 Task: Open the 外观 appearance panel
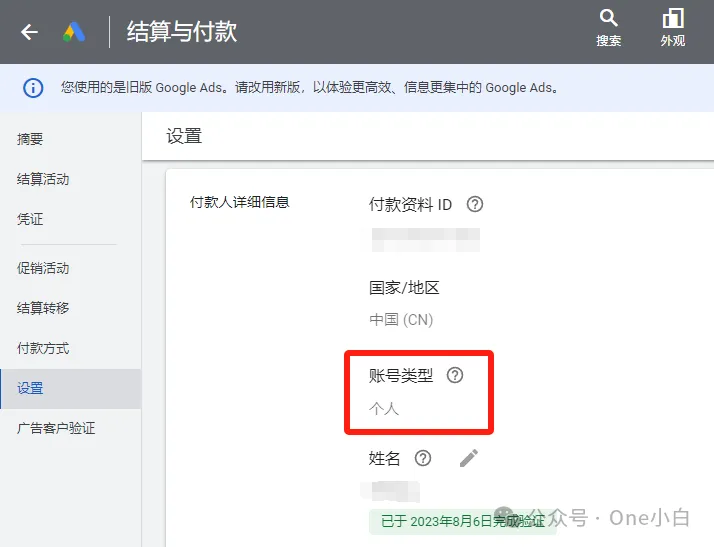pos(673,28)
